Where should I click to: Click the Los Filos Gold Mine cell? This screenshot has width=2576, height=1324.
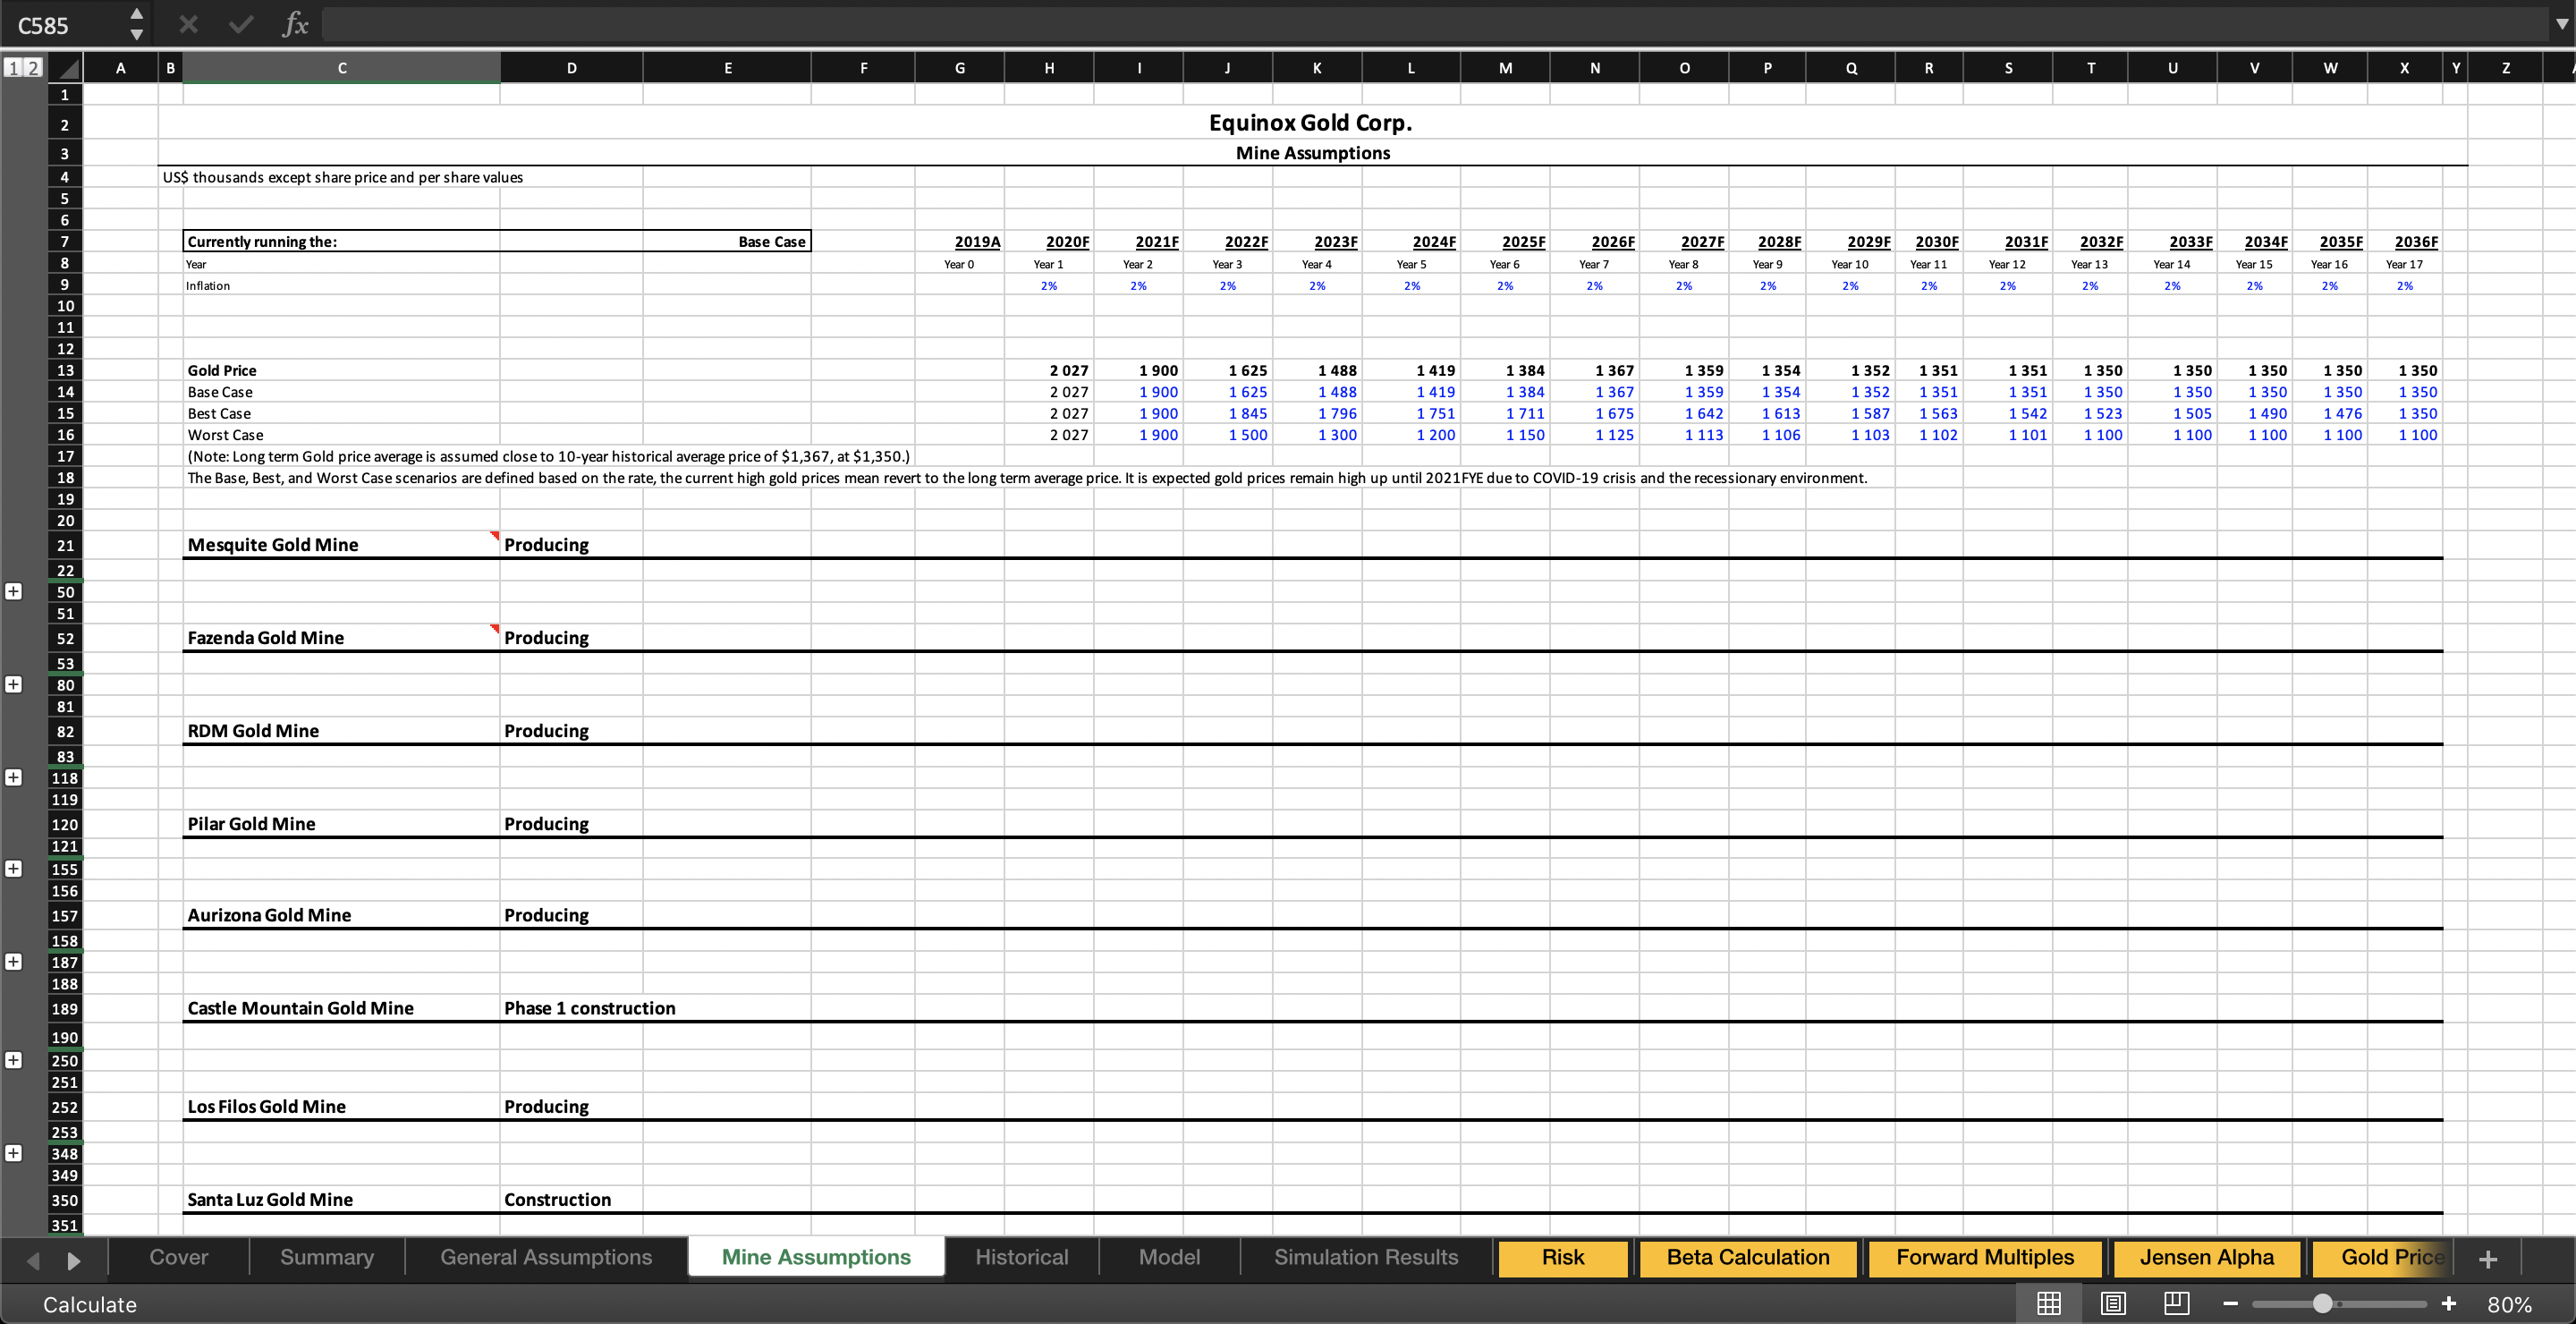pyautogui.click(x=341, y=1107)
